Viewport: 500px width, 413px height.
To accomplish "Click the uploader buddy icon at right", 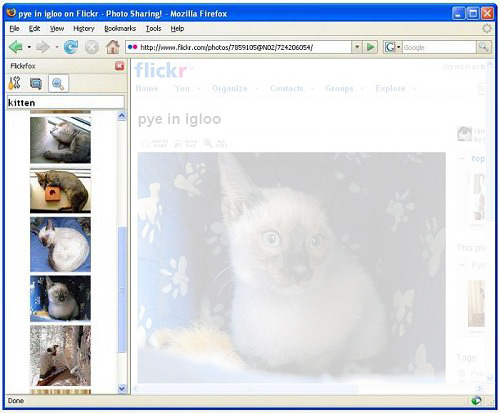I will coord(464,134).
